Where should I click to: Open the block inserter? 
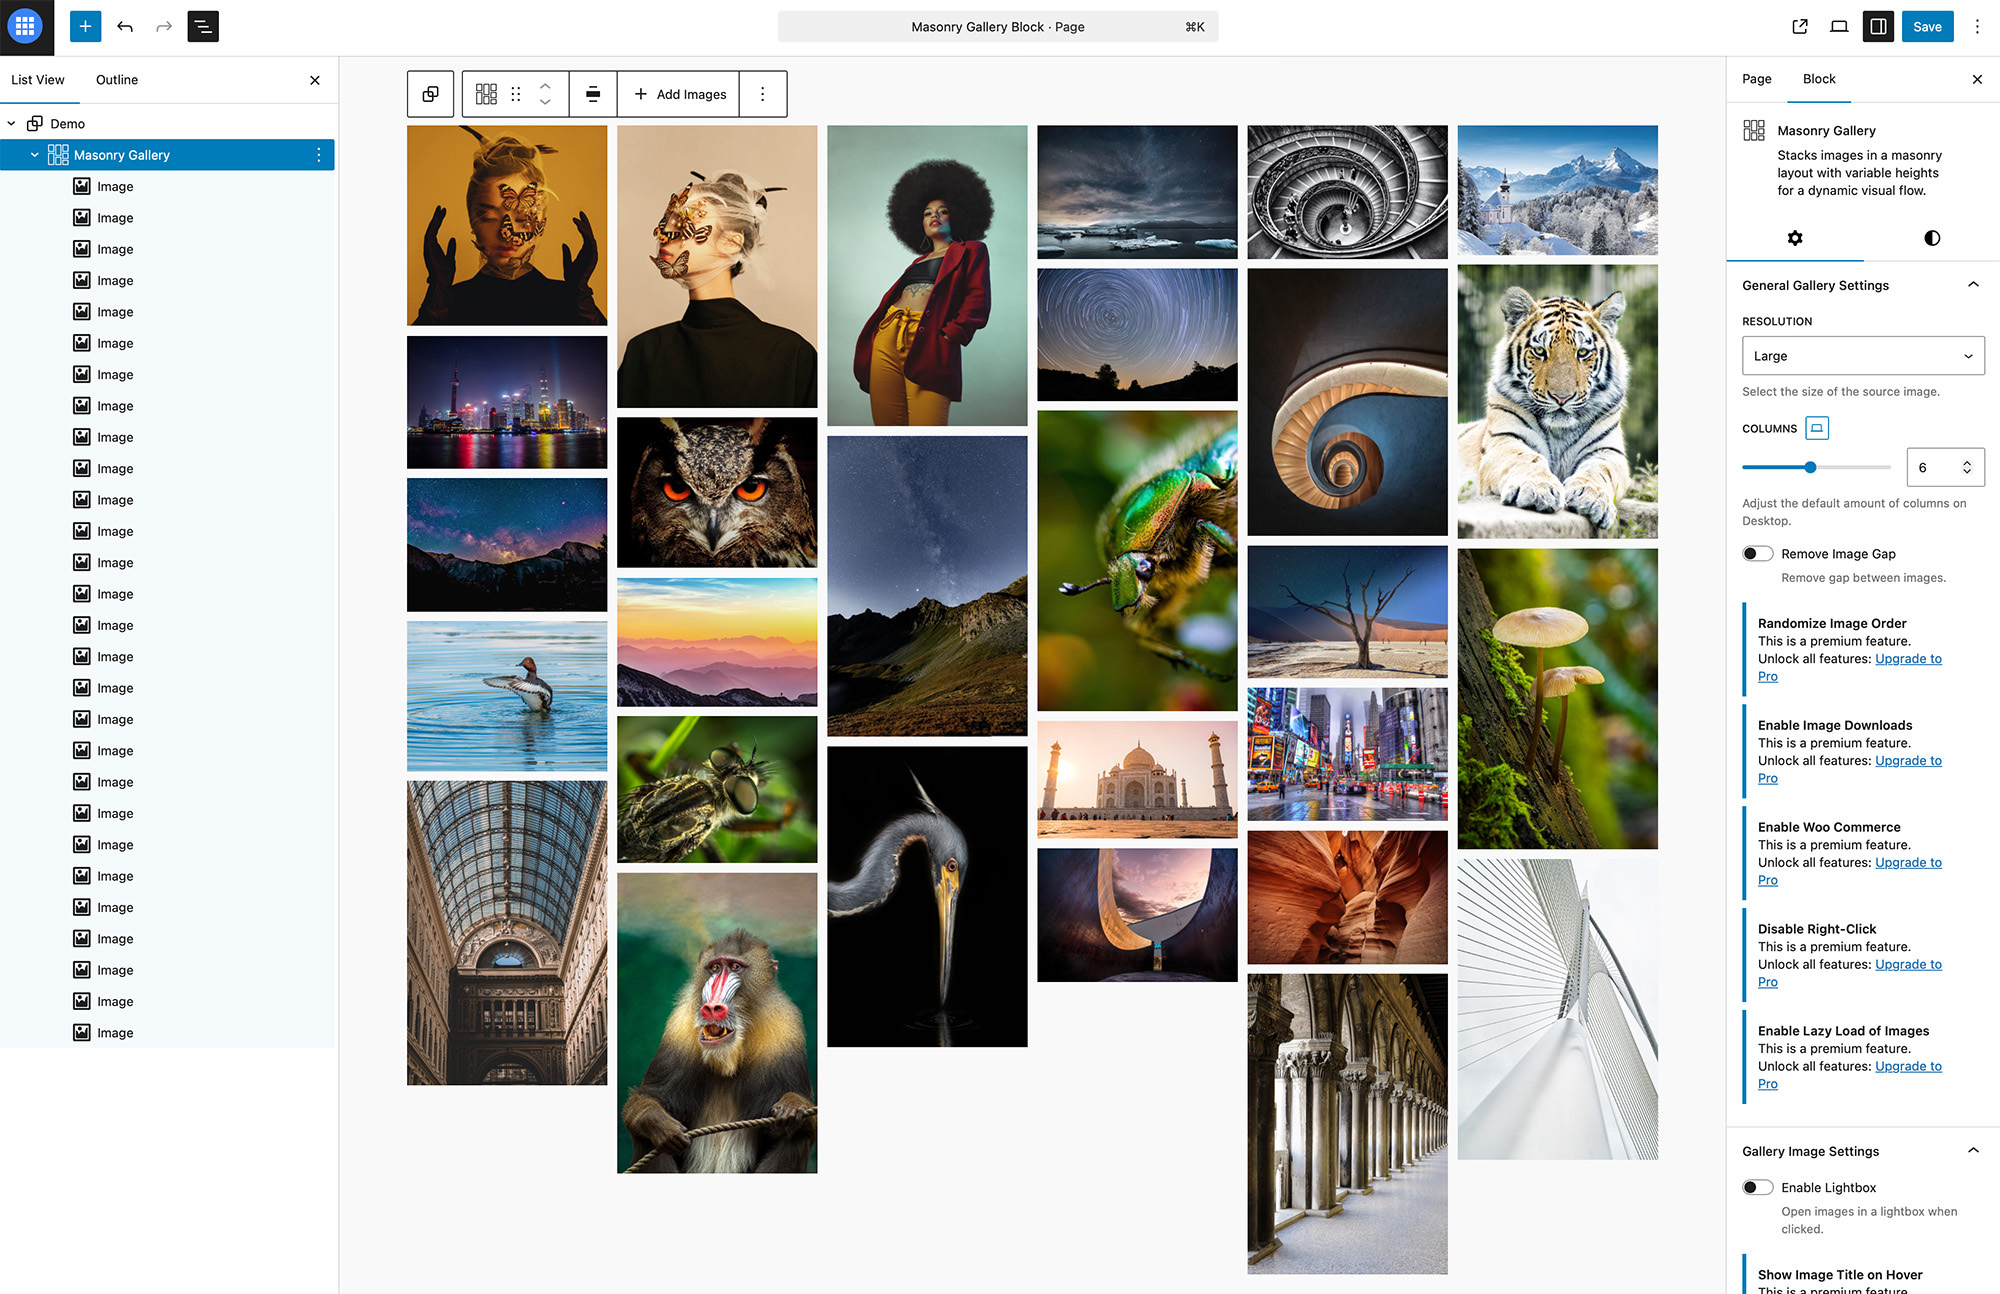(83, 26)
